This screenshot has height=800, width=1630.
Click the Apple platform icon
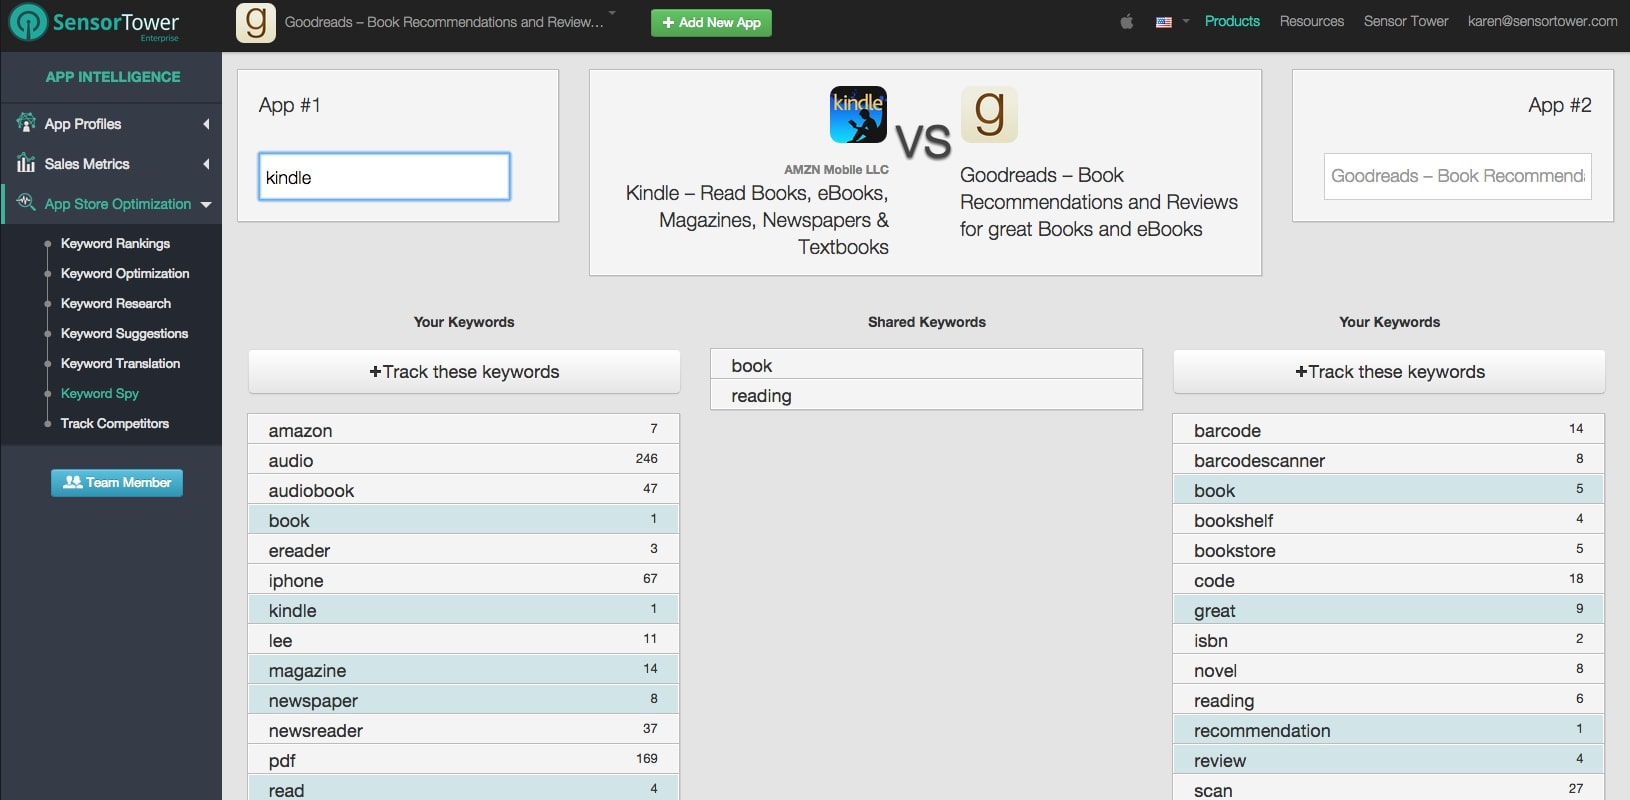click(1127, 22)
